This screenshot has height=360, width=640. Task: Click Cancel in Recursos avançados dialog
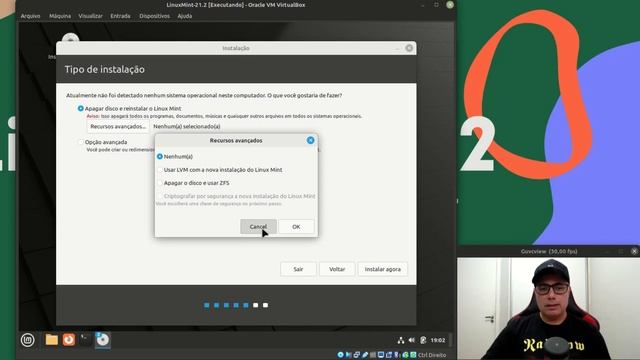click(x=258, y=227)
